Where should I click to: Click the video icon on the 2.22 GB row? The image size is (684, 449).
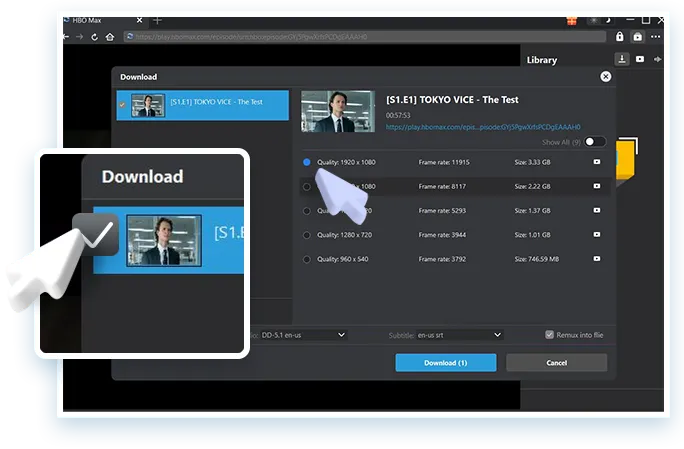pyautogui.click(x=597, y=186)
